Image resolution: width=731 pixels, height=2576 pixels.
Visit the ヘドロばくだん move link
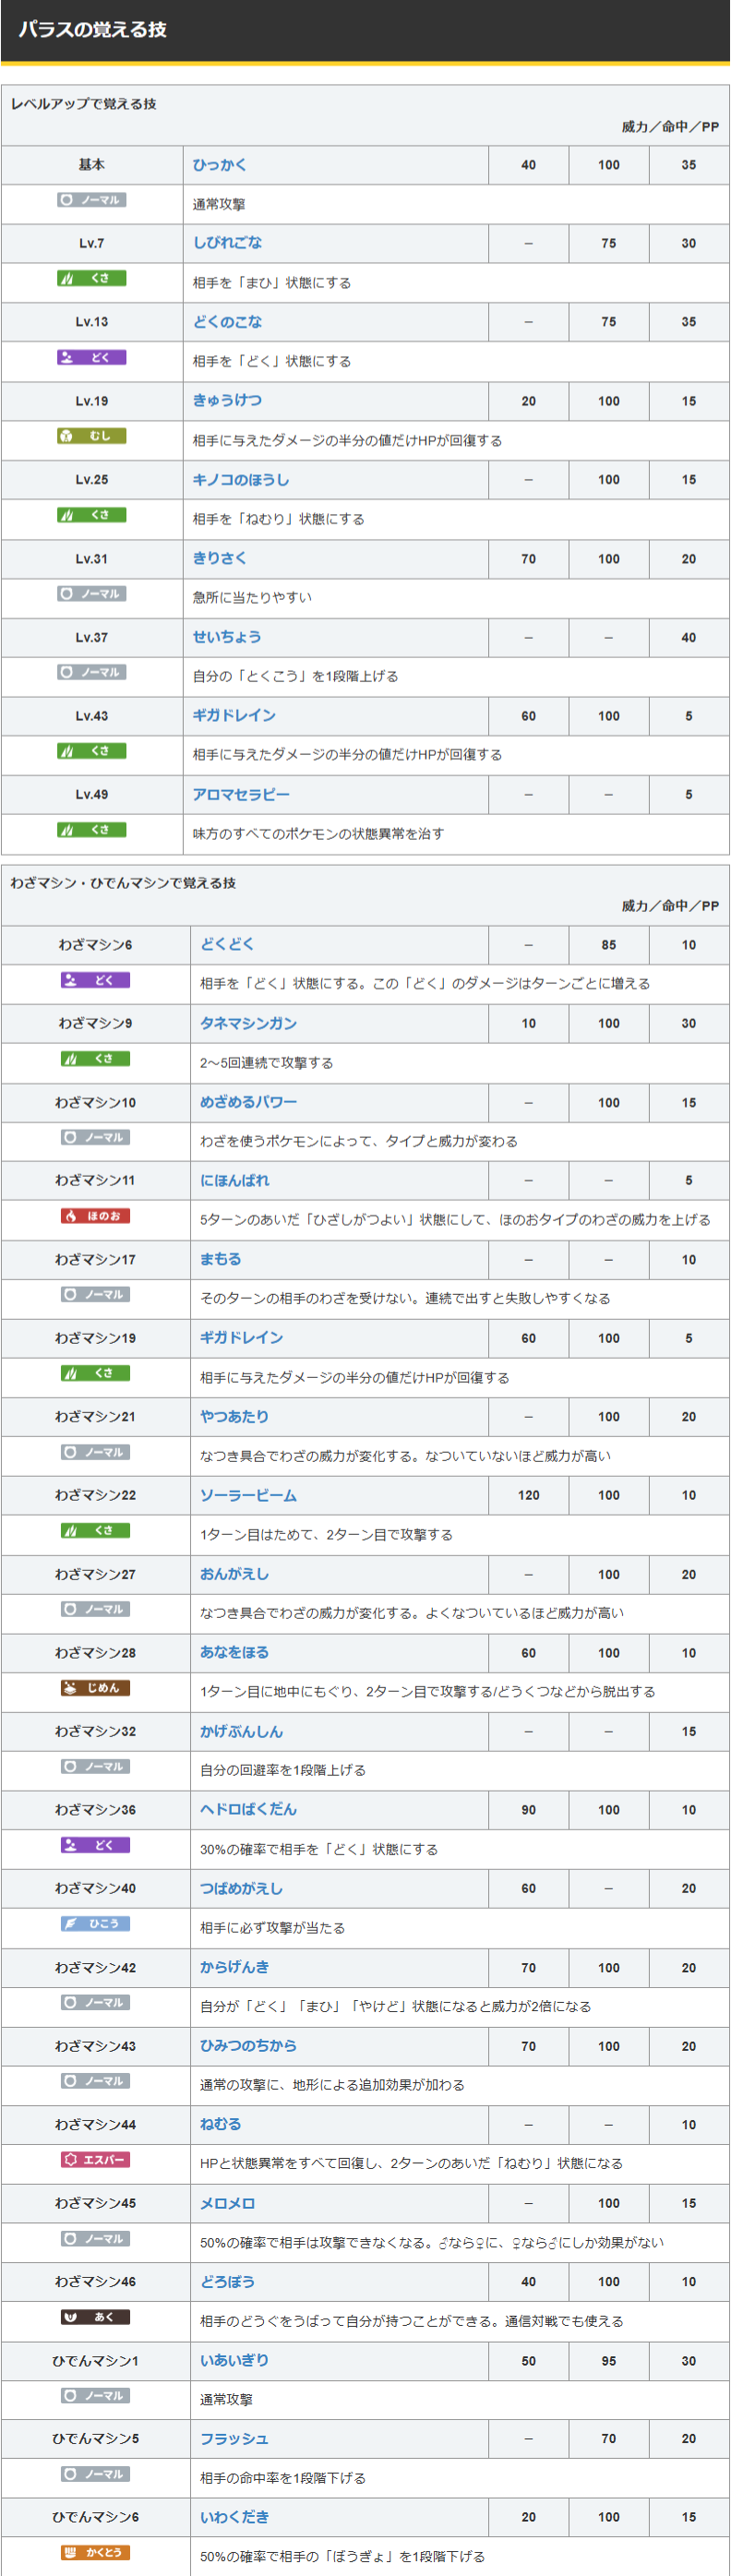point(248,1810)
